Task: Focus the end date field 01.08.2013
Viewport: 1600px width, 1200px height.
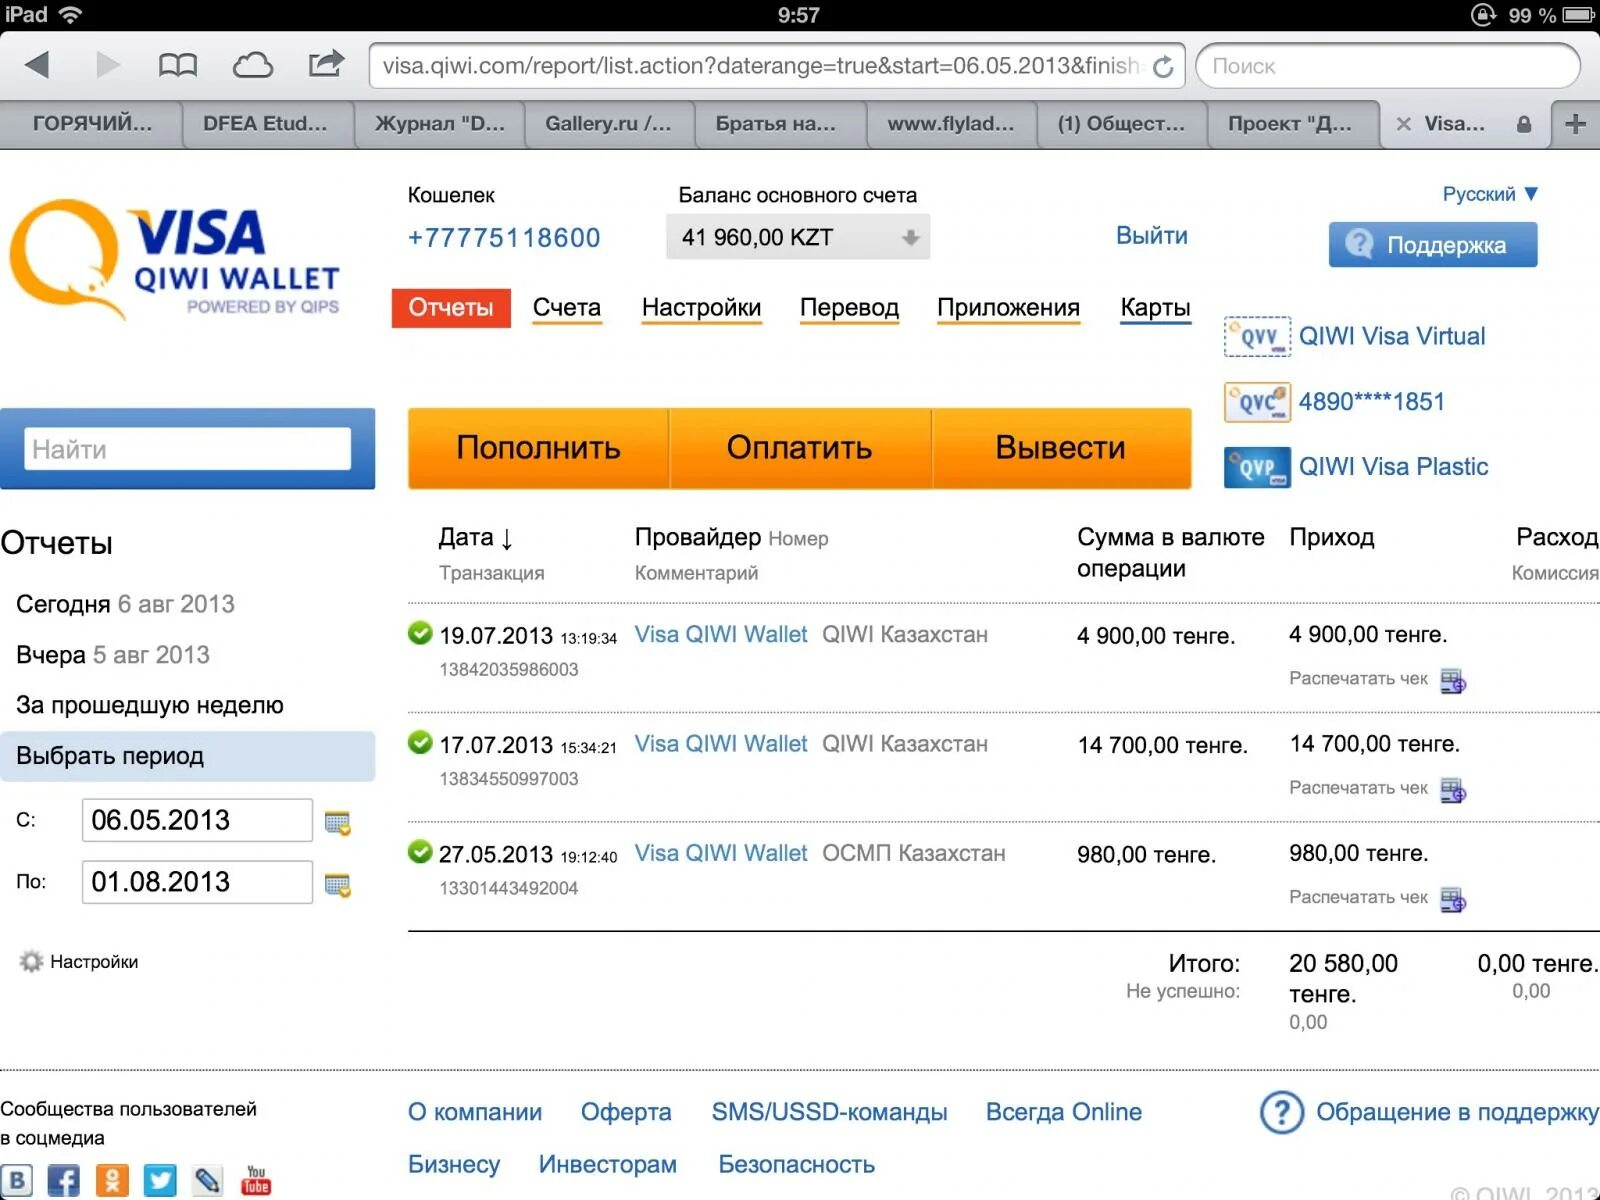Action: click(x=197, y=882)
